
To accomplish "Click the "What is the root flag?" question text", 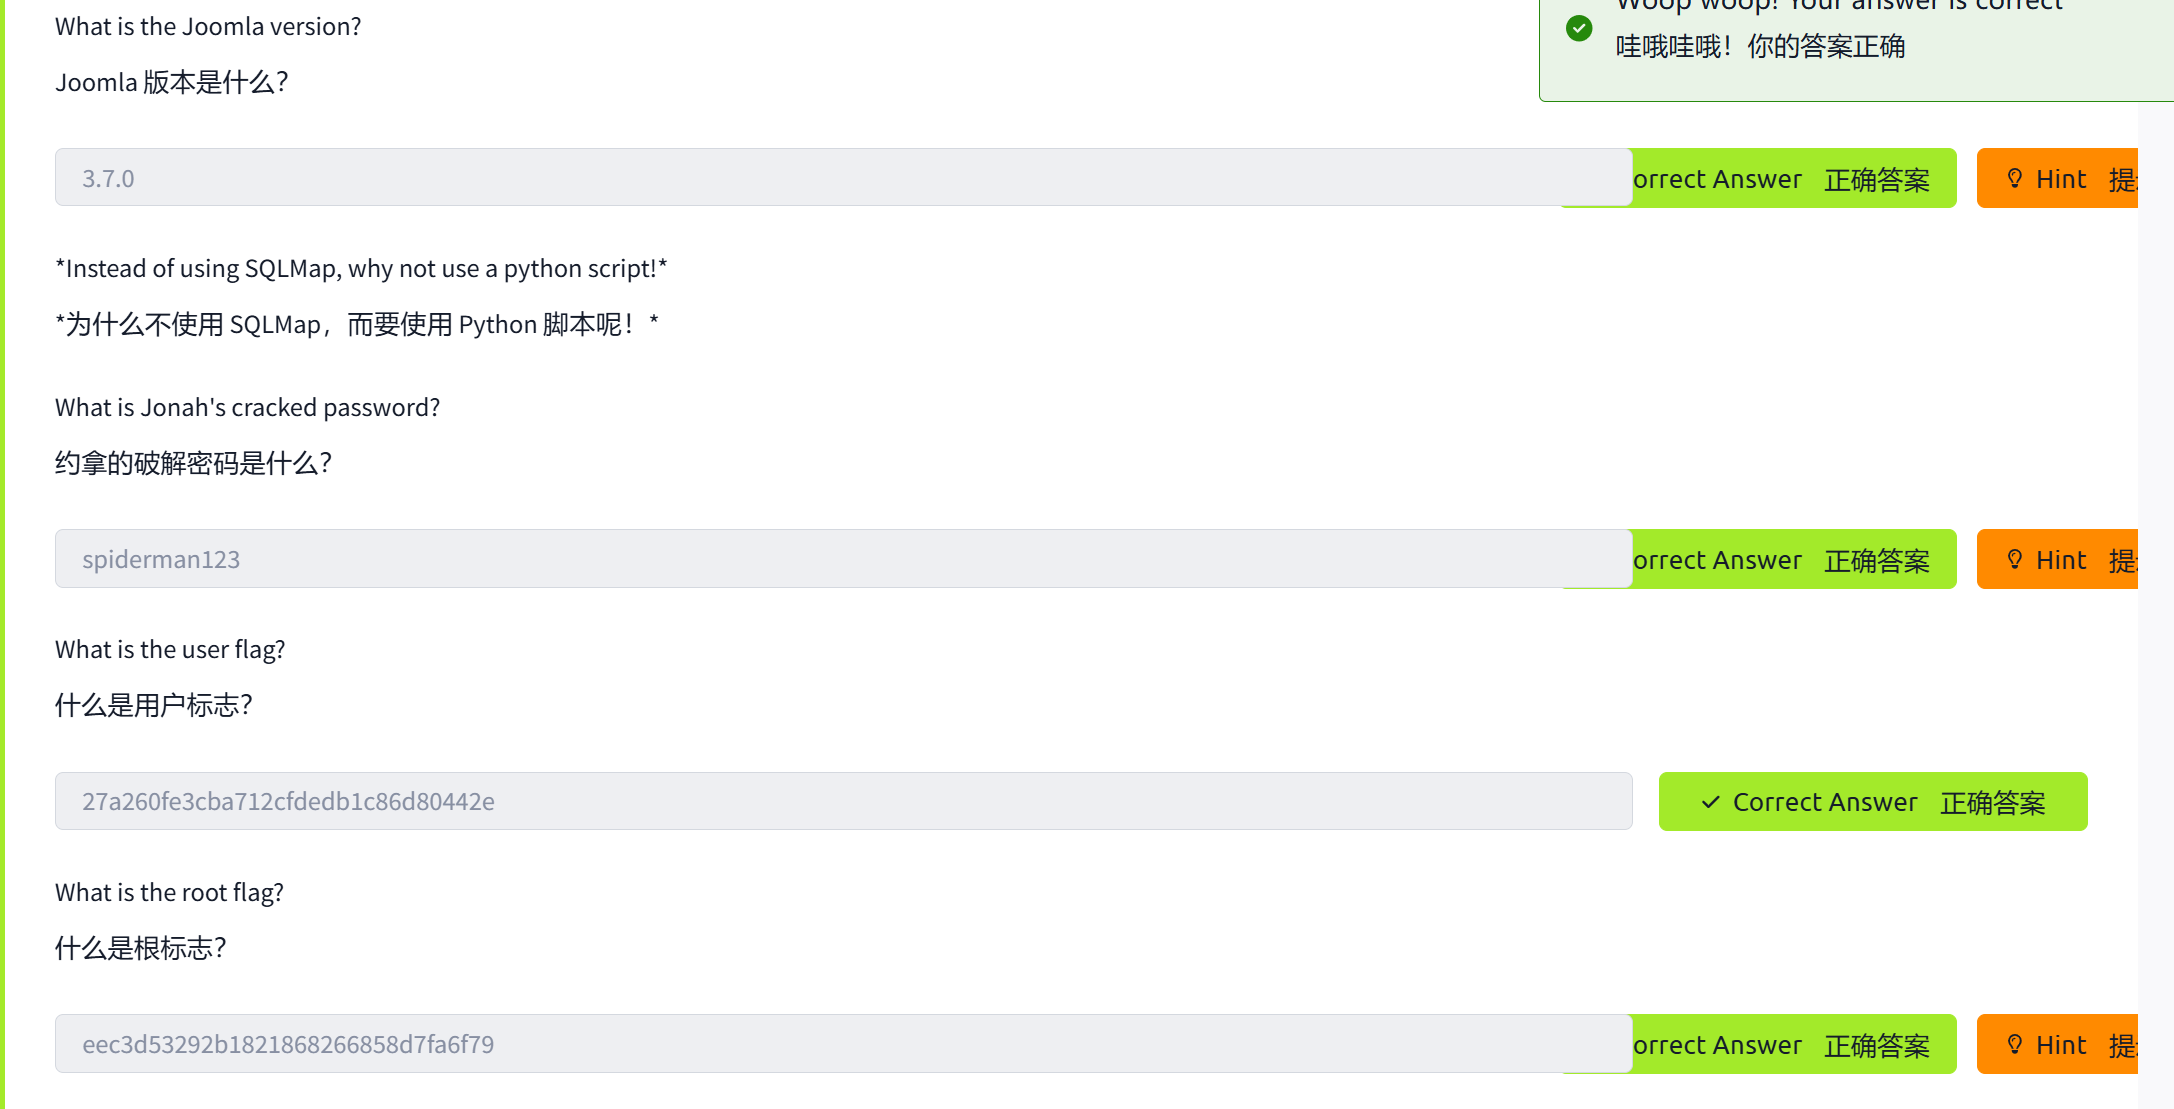I will tap(169, 893).
